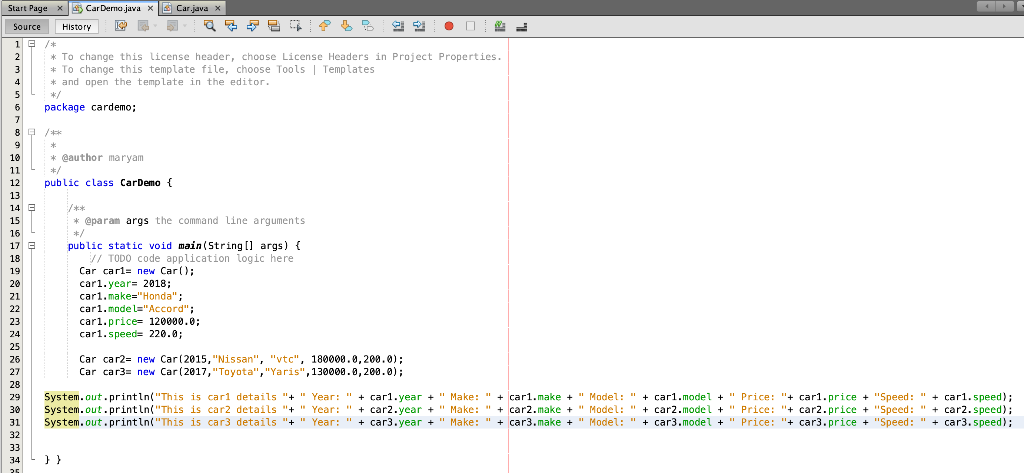Click '@author maryam' comment text

coord(103,157)
